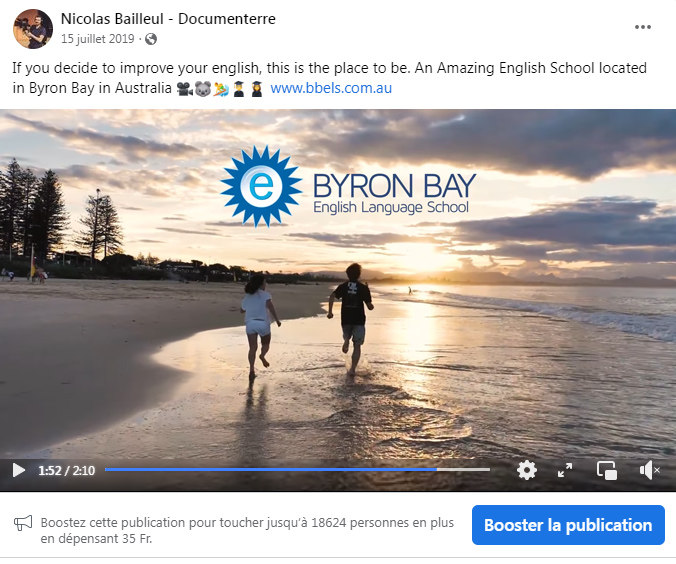Visit the www.bbels.com.au link

pyautogui.click(x=331, y=88)
